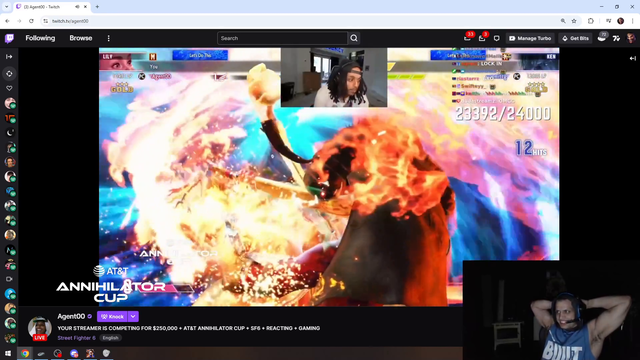Click the 7TV extension icon in Twitch header
This screenshot has height=360, width=640.
pyautogui.click(x=616, y=38)
